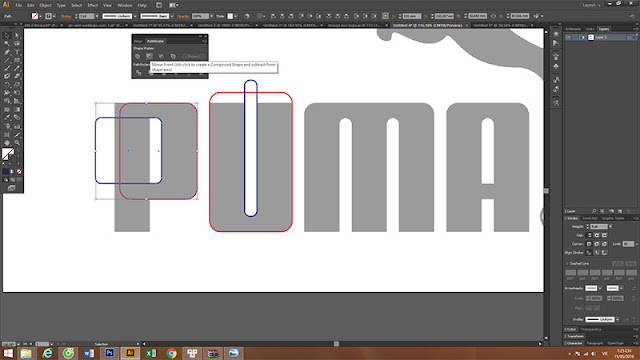Open Opacity value dropdown arrow

pyautogui.click(x=211, y=16)
